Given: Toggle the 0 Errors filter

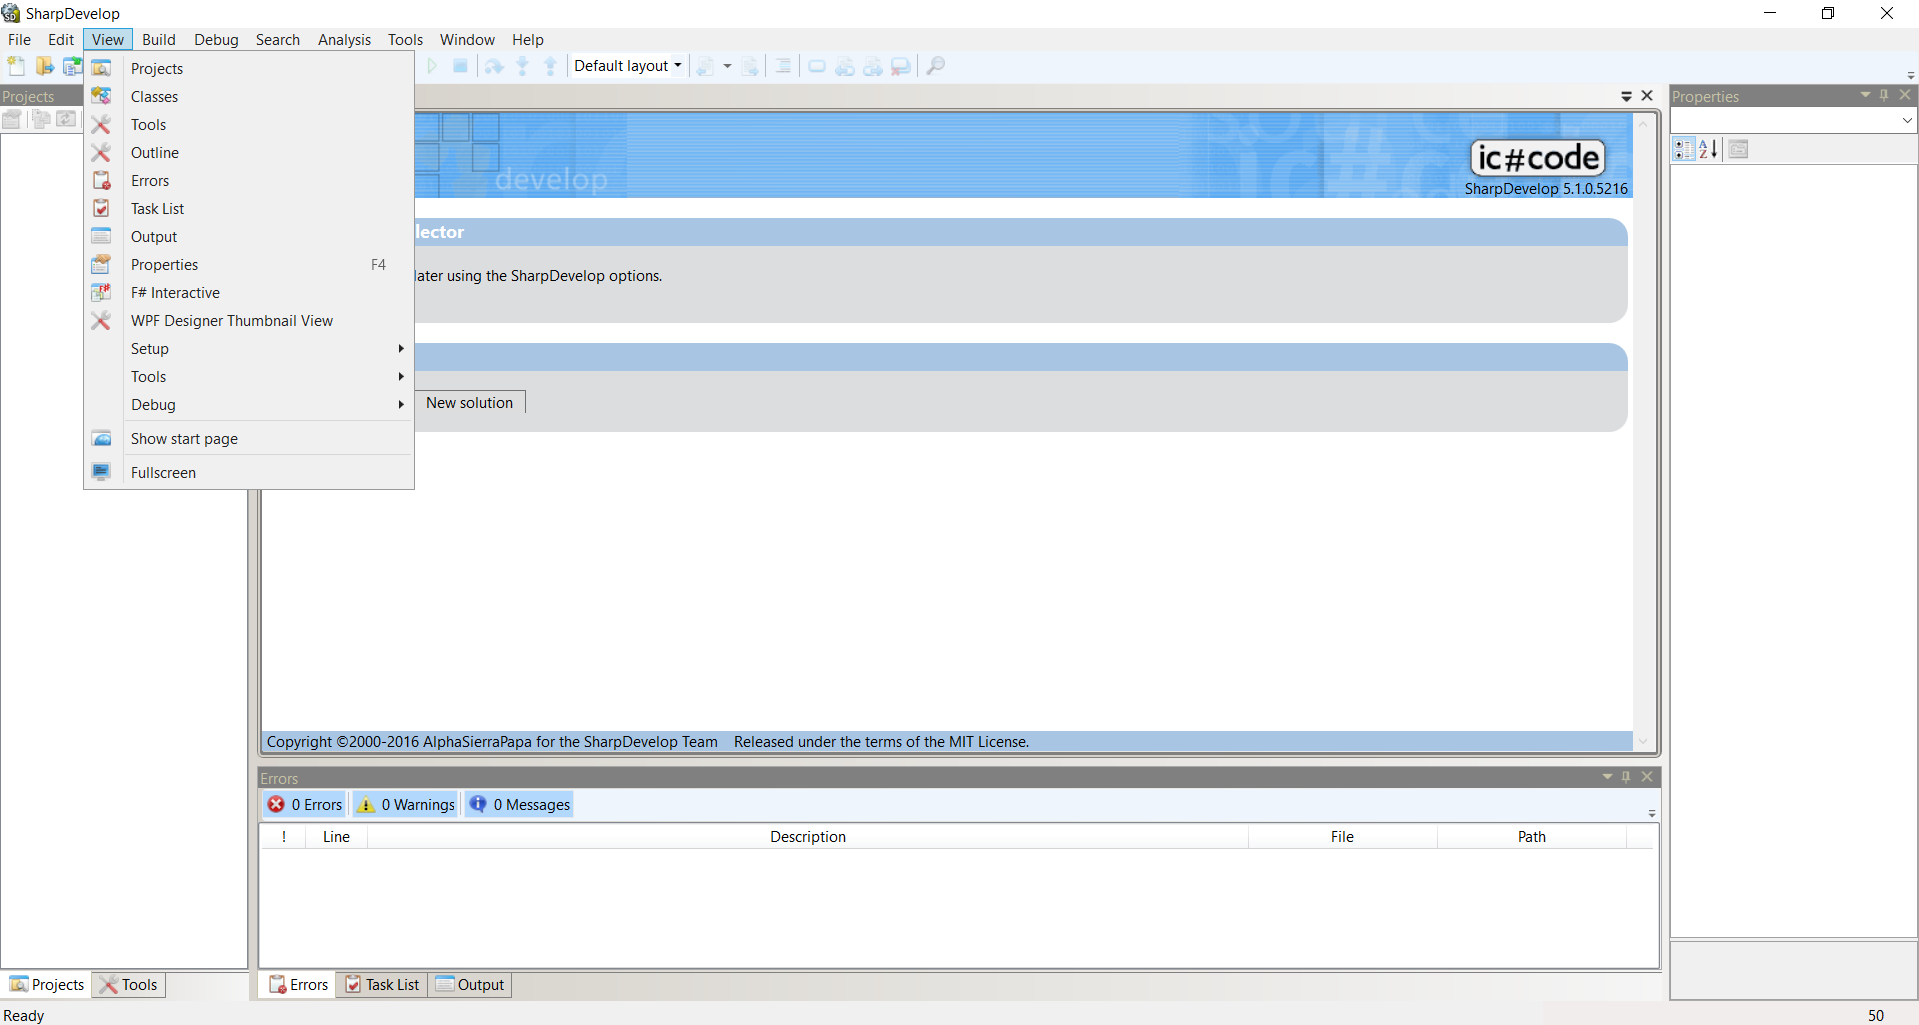Looking at the screenshot, I should 304,804.
